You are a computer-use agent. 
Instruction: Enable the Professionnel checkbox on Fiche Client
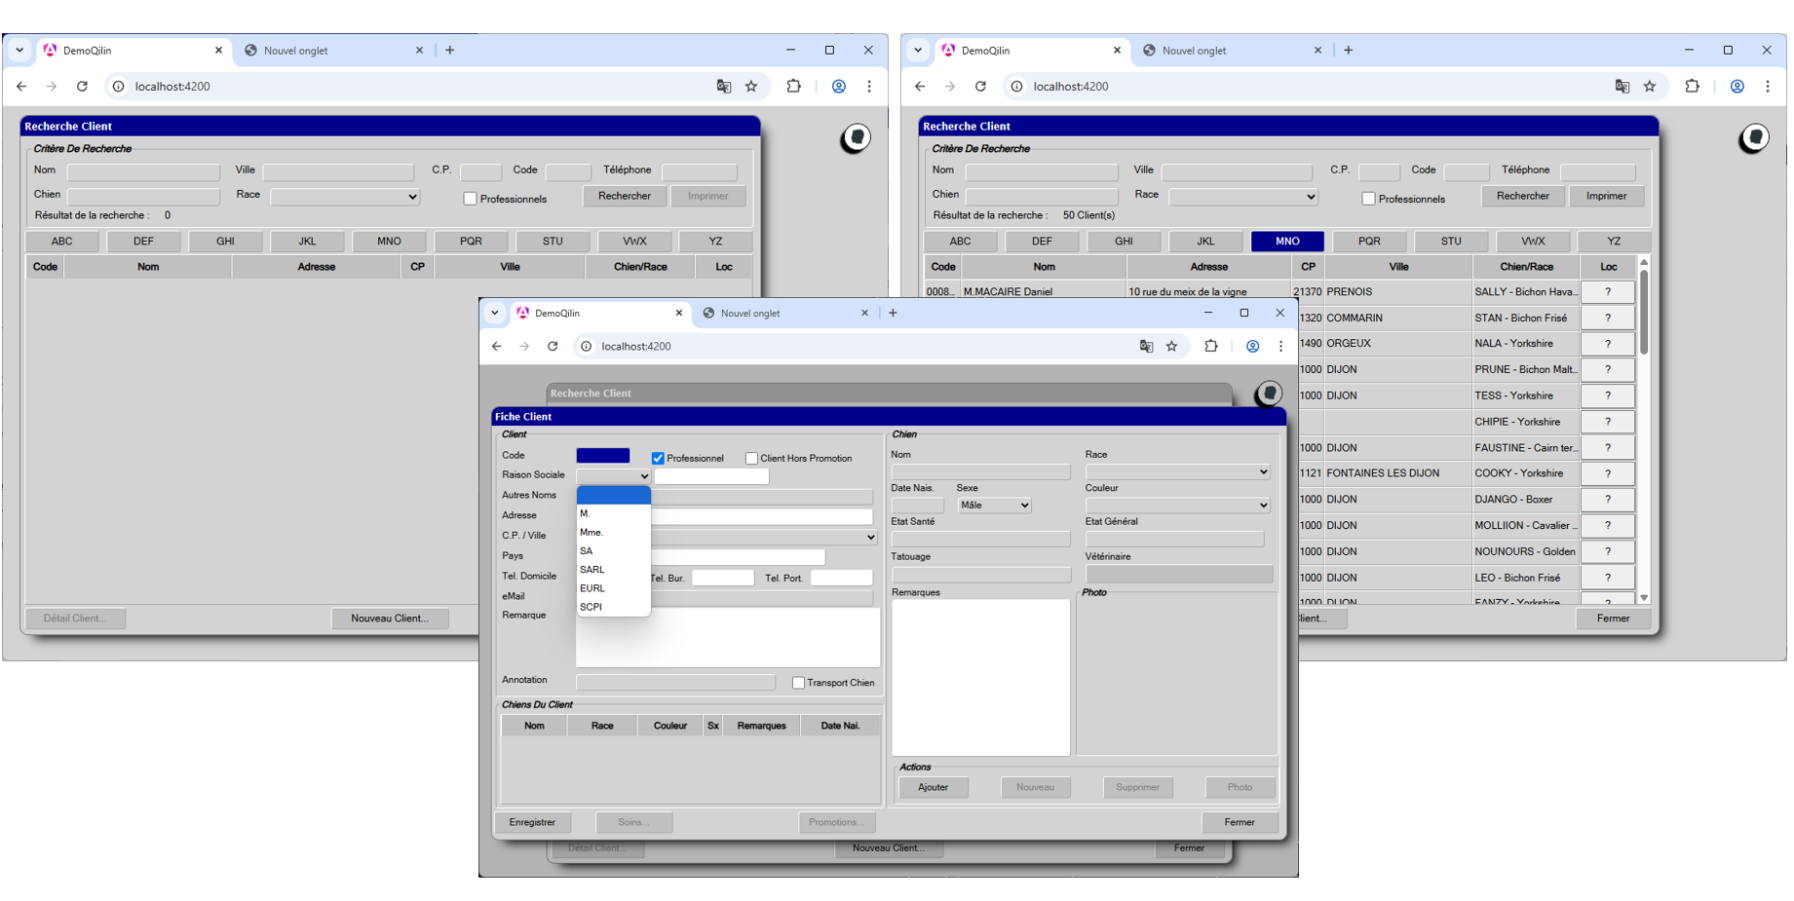[x=657, y=458]
